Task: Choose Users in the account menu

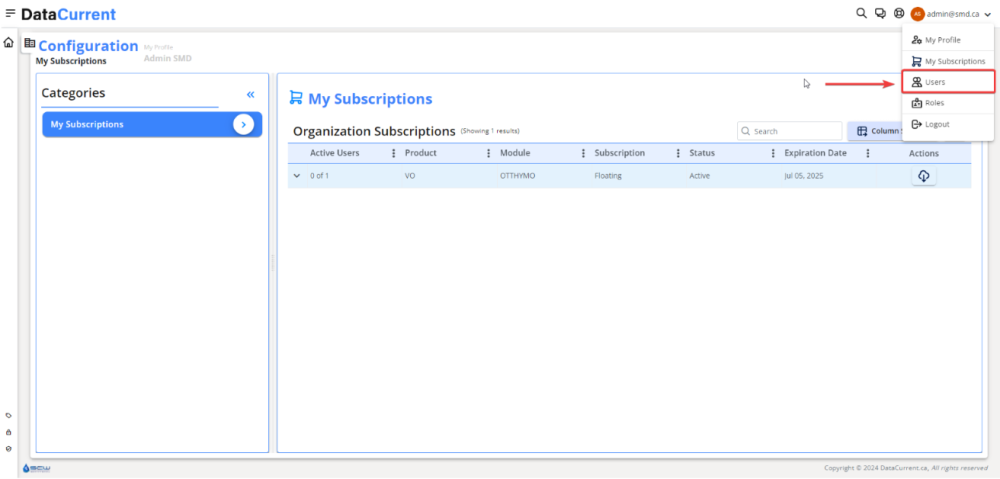Action: coord(948,82)
